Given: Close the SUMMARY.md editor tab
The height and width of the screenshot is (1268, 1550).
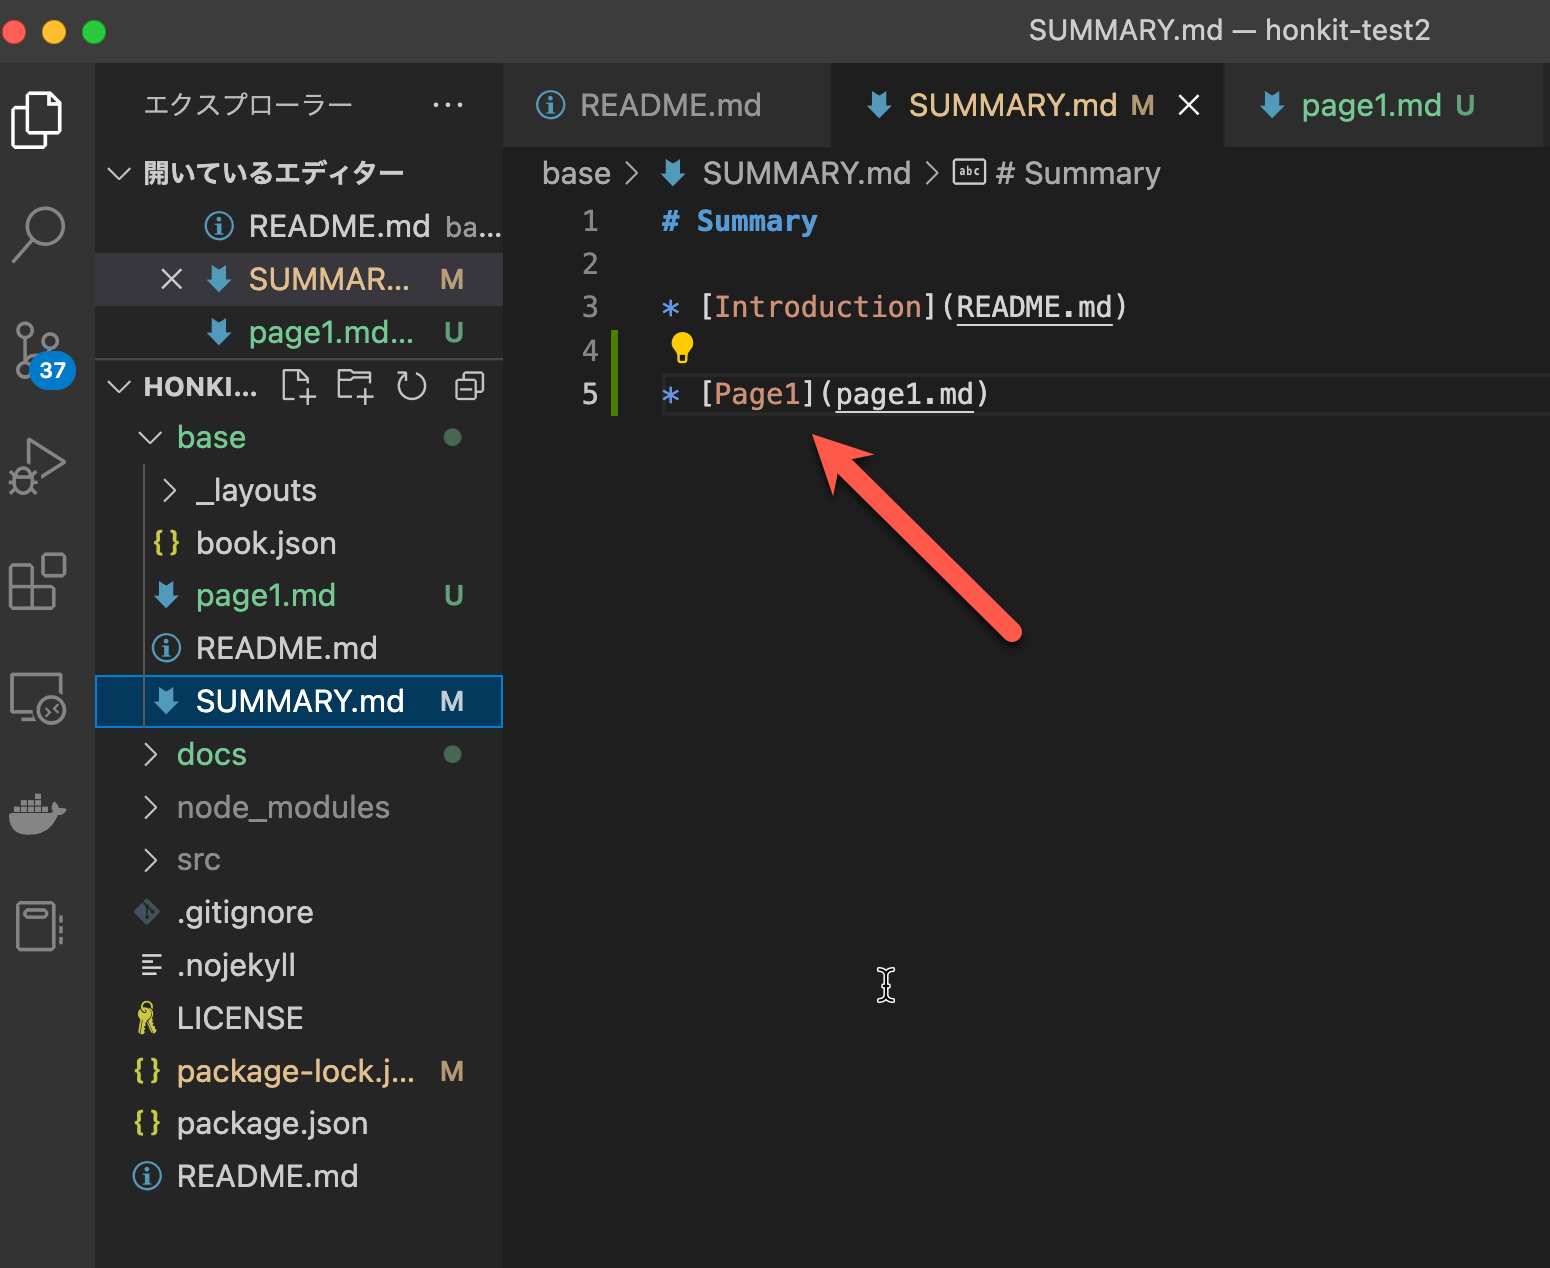Looking at the screenshot, I should pyautogui.click(x=1188, y=105).
